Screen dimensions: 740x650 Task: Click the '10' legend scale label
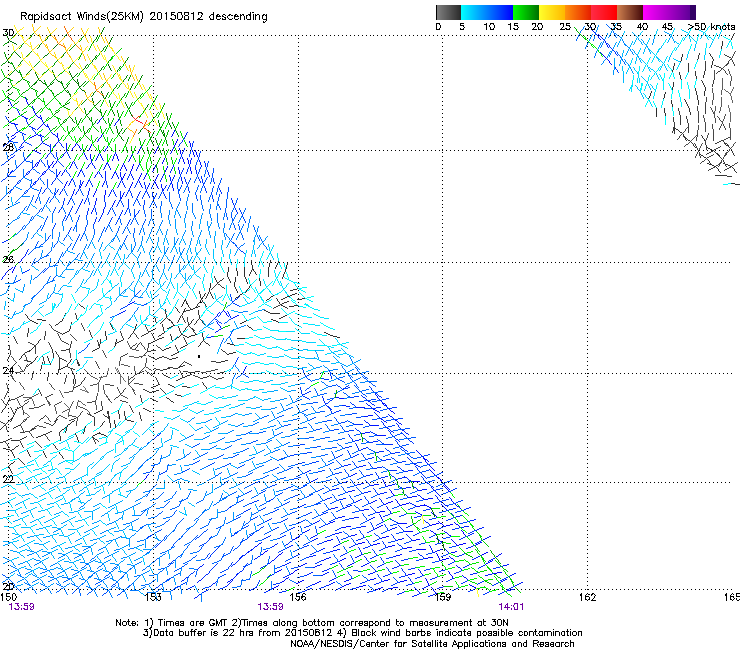(x=489, y=27)
